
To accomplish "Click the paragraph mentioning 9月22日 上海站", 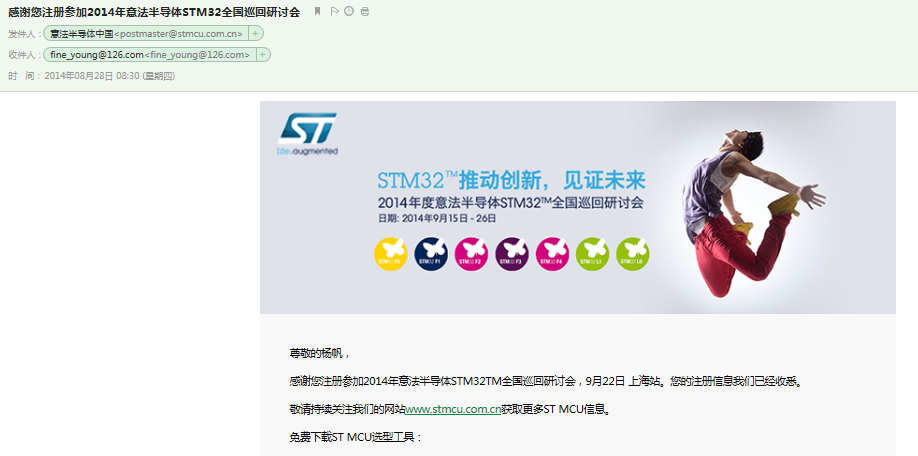I will click(545, 382).
